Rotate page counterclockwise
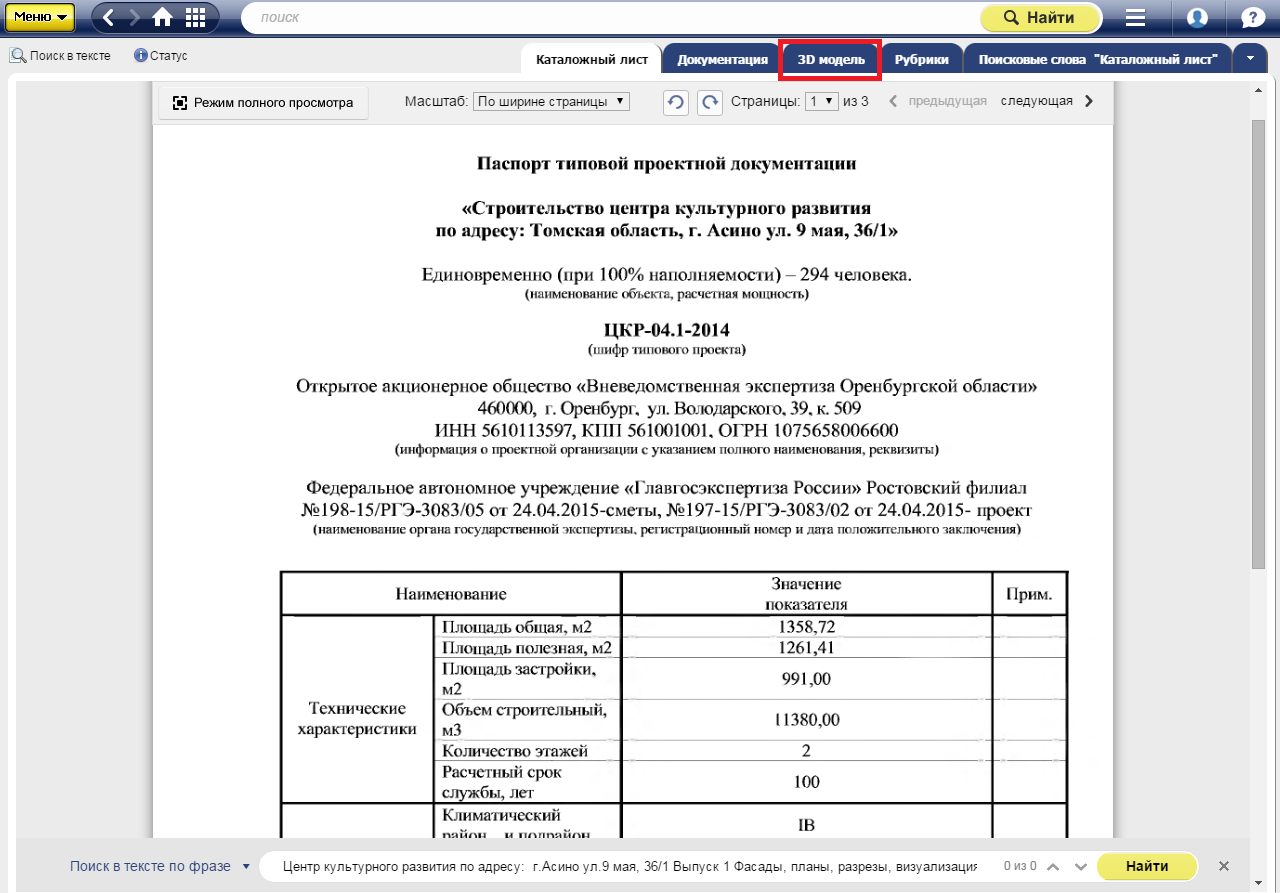This screenshot has height=893, width=1280. [676, 102]
